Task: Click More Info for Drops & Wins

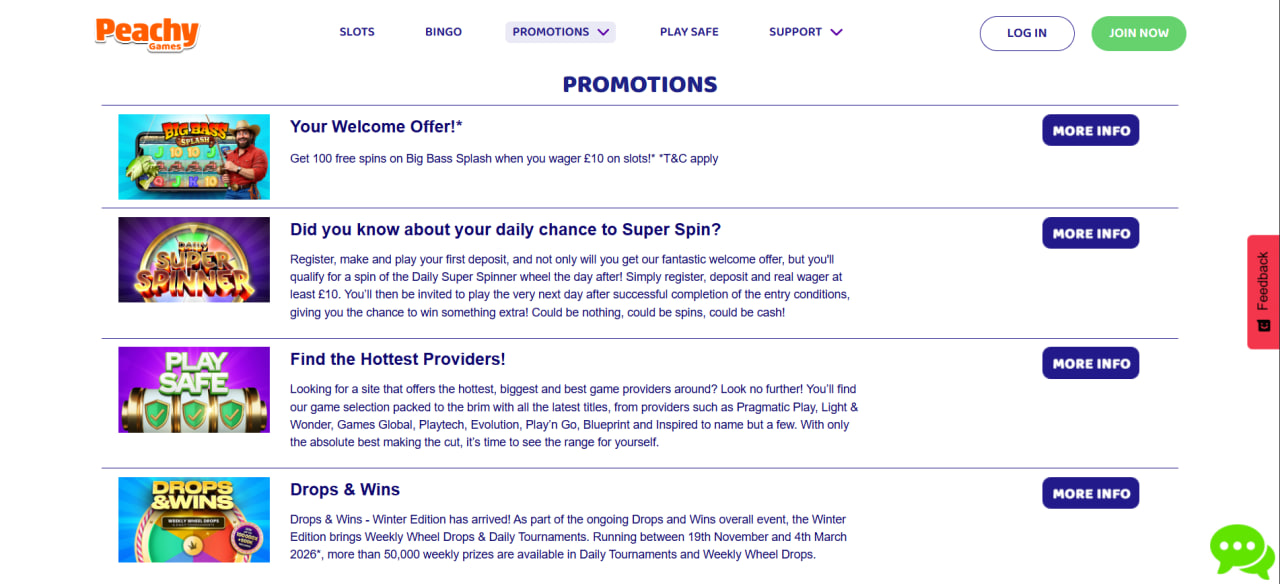Action: (1090, 493)
